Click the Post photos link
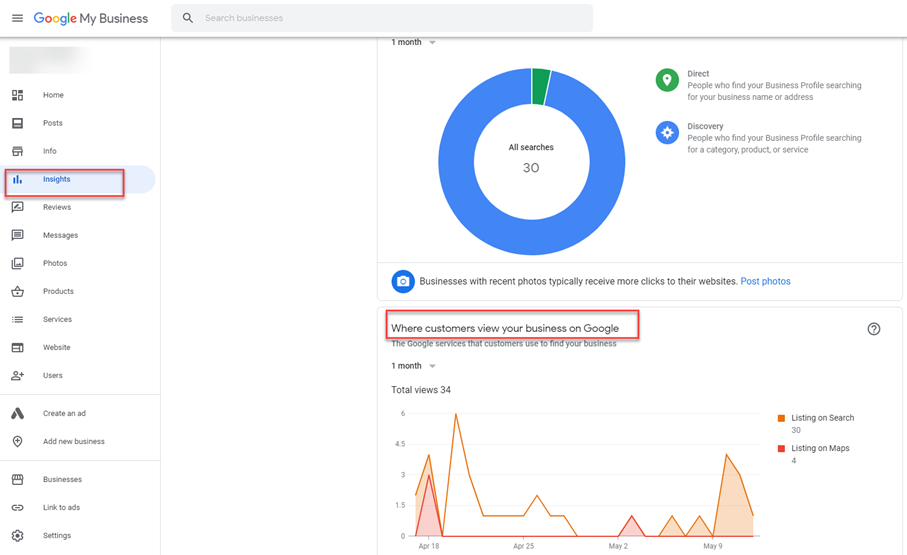The height and width of the screenshot is (555, 907). pos(765,281)
